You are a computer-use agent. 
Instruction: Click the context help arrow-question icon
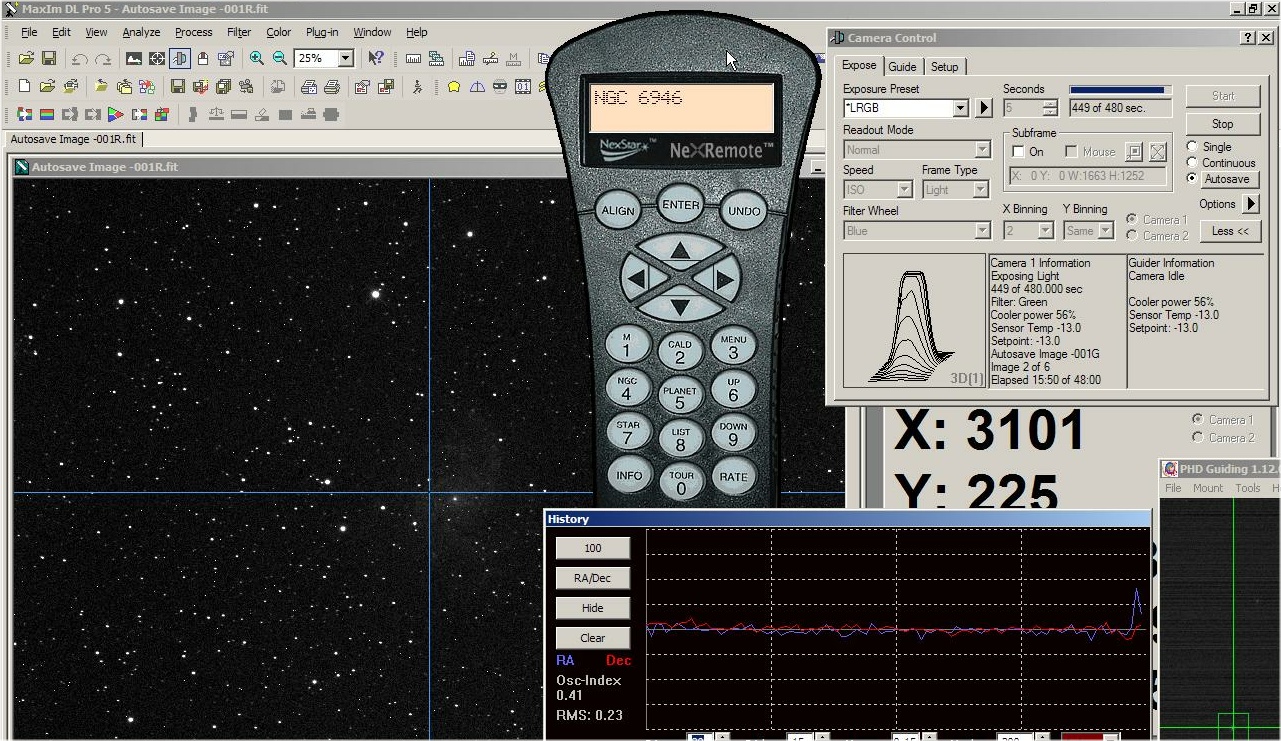[x=376, y=59]
